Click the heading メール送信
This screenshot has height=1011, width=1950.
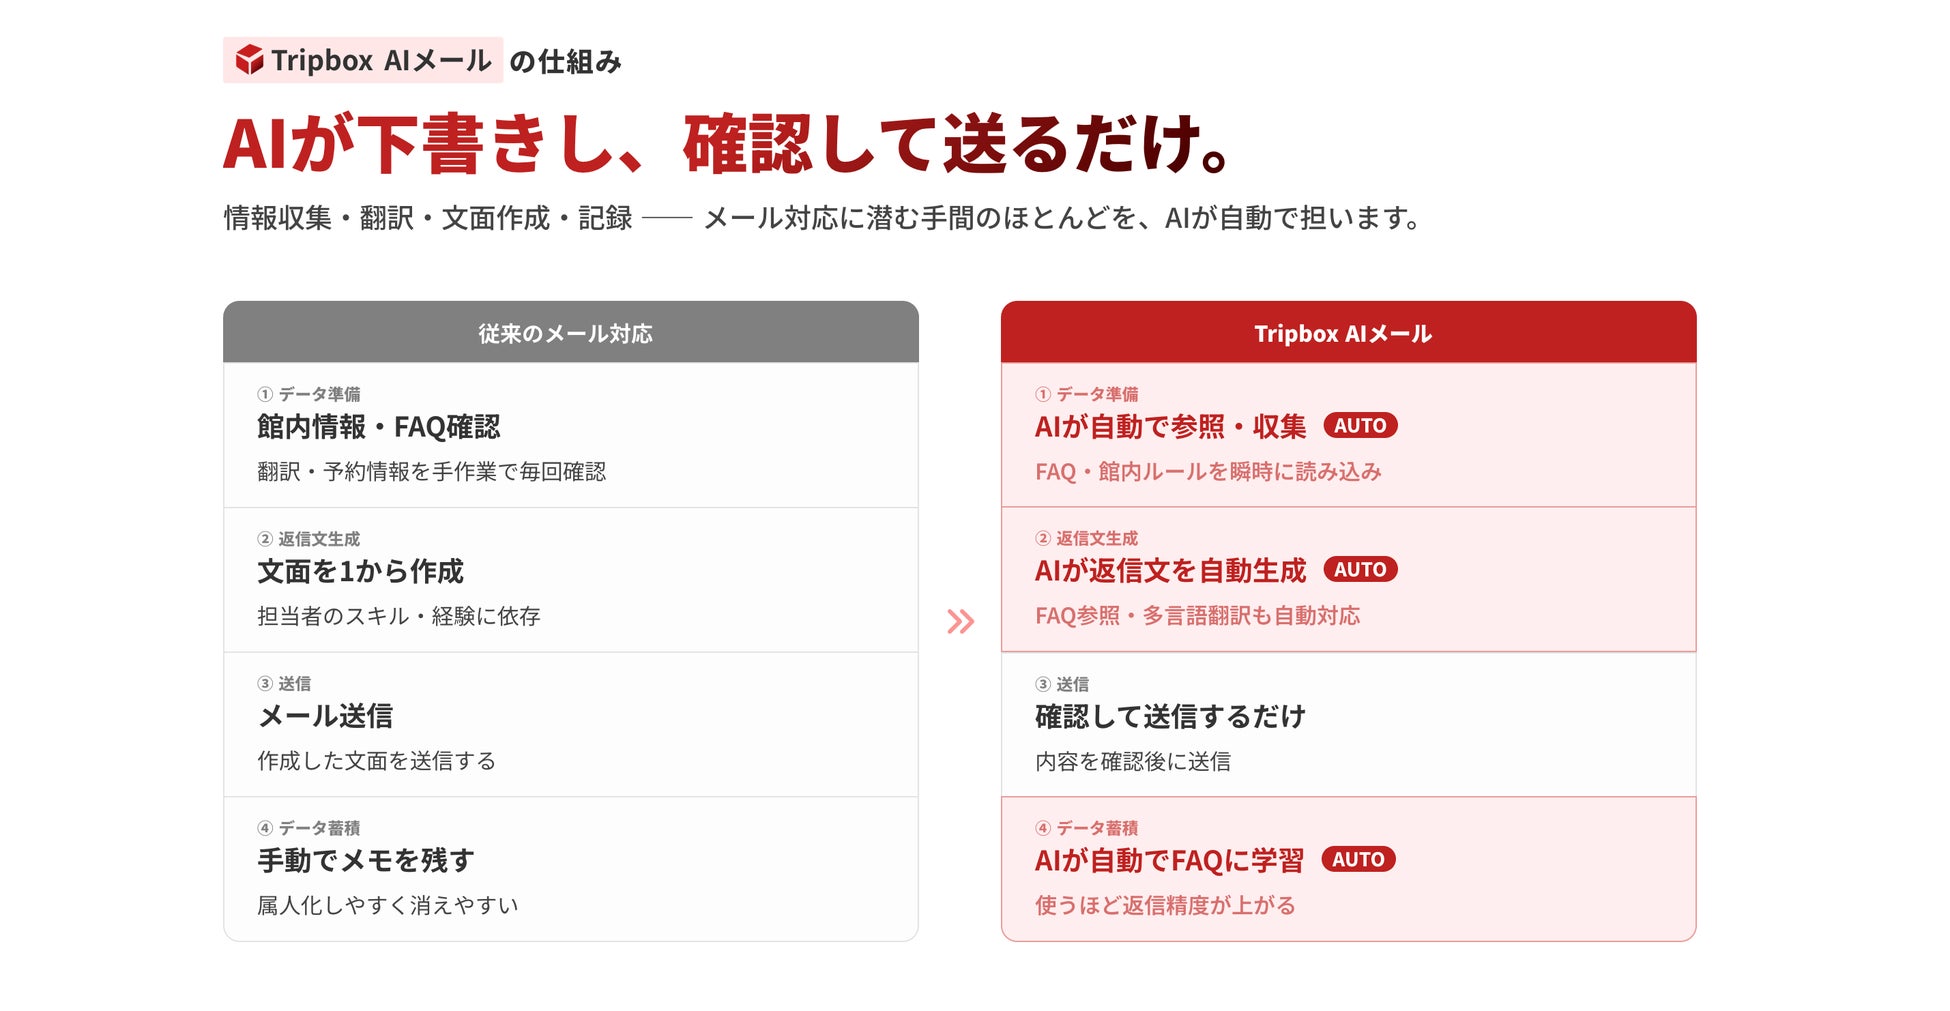(x=325, y=716)
